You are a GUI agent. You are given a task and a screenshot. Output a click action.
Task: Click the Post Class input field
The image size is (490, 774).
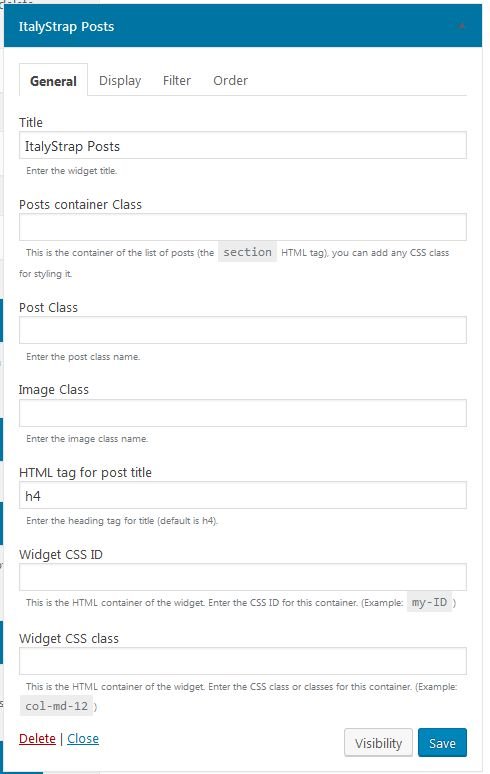coord(243,330)
